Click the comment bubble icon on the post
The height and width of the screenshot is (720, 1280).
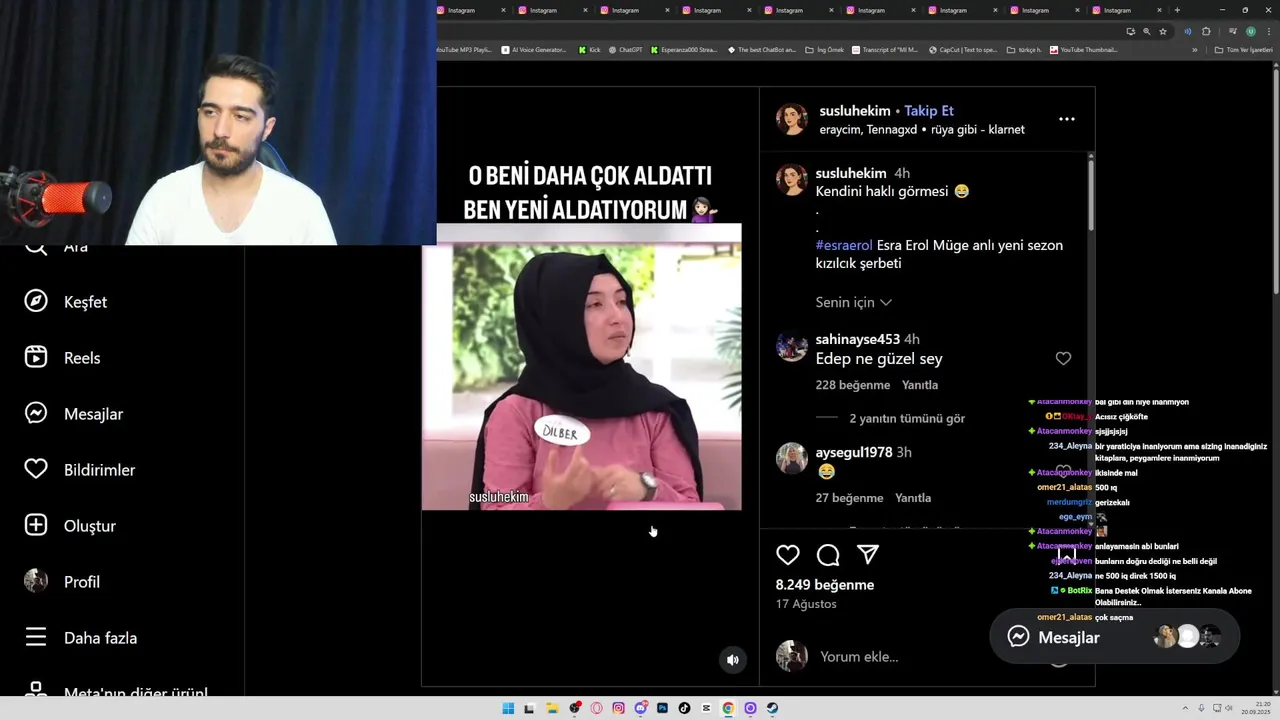[x=828, y=555]
